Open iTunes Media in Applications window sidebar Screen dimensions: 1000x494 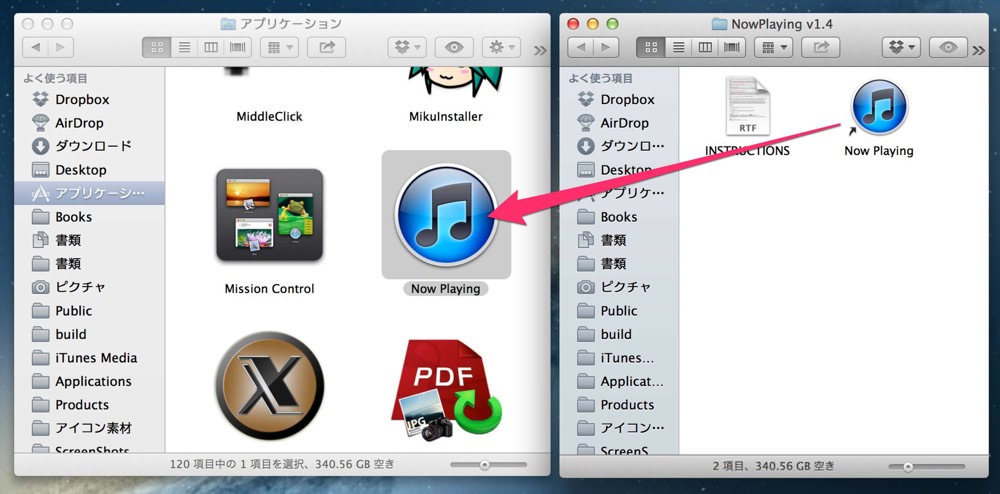pyautogui.click(x=96, y=358)
